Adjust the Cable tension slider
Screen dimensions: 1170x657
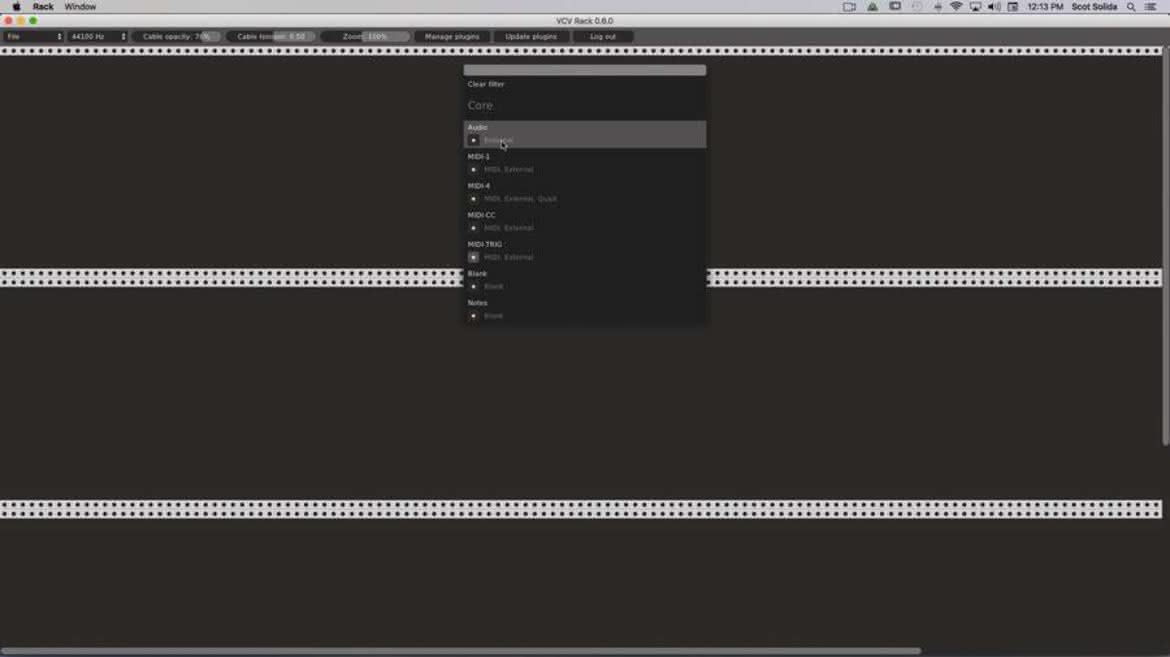pyautogui.click(x=272, y=37)
